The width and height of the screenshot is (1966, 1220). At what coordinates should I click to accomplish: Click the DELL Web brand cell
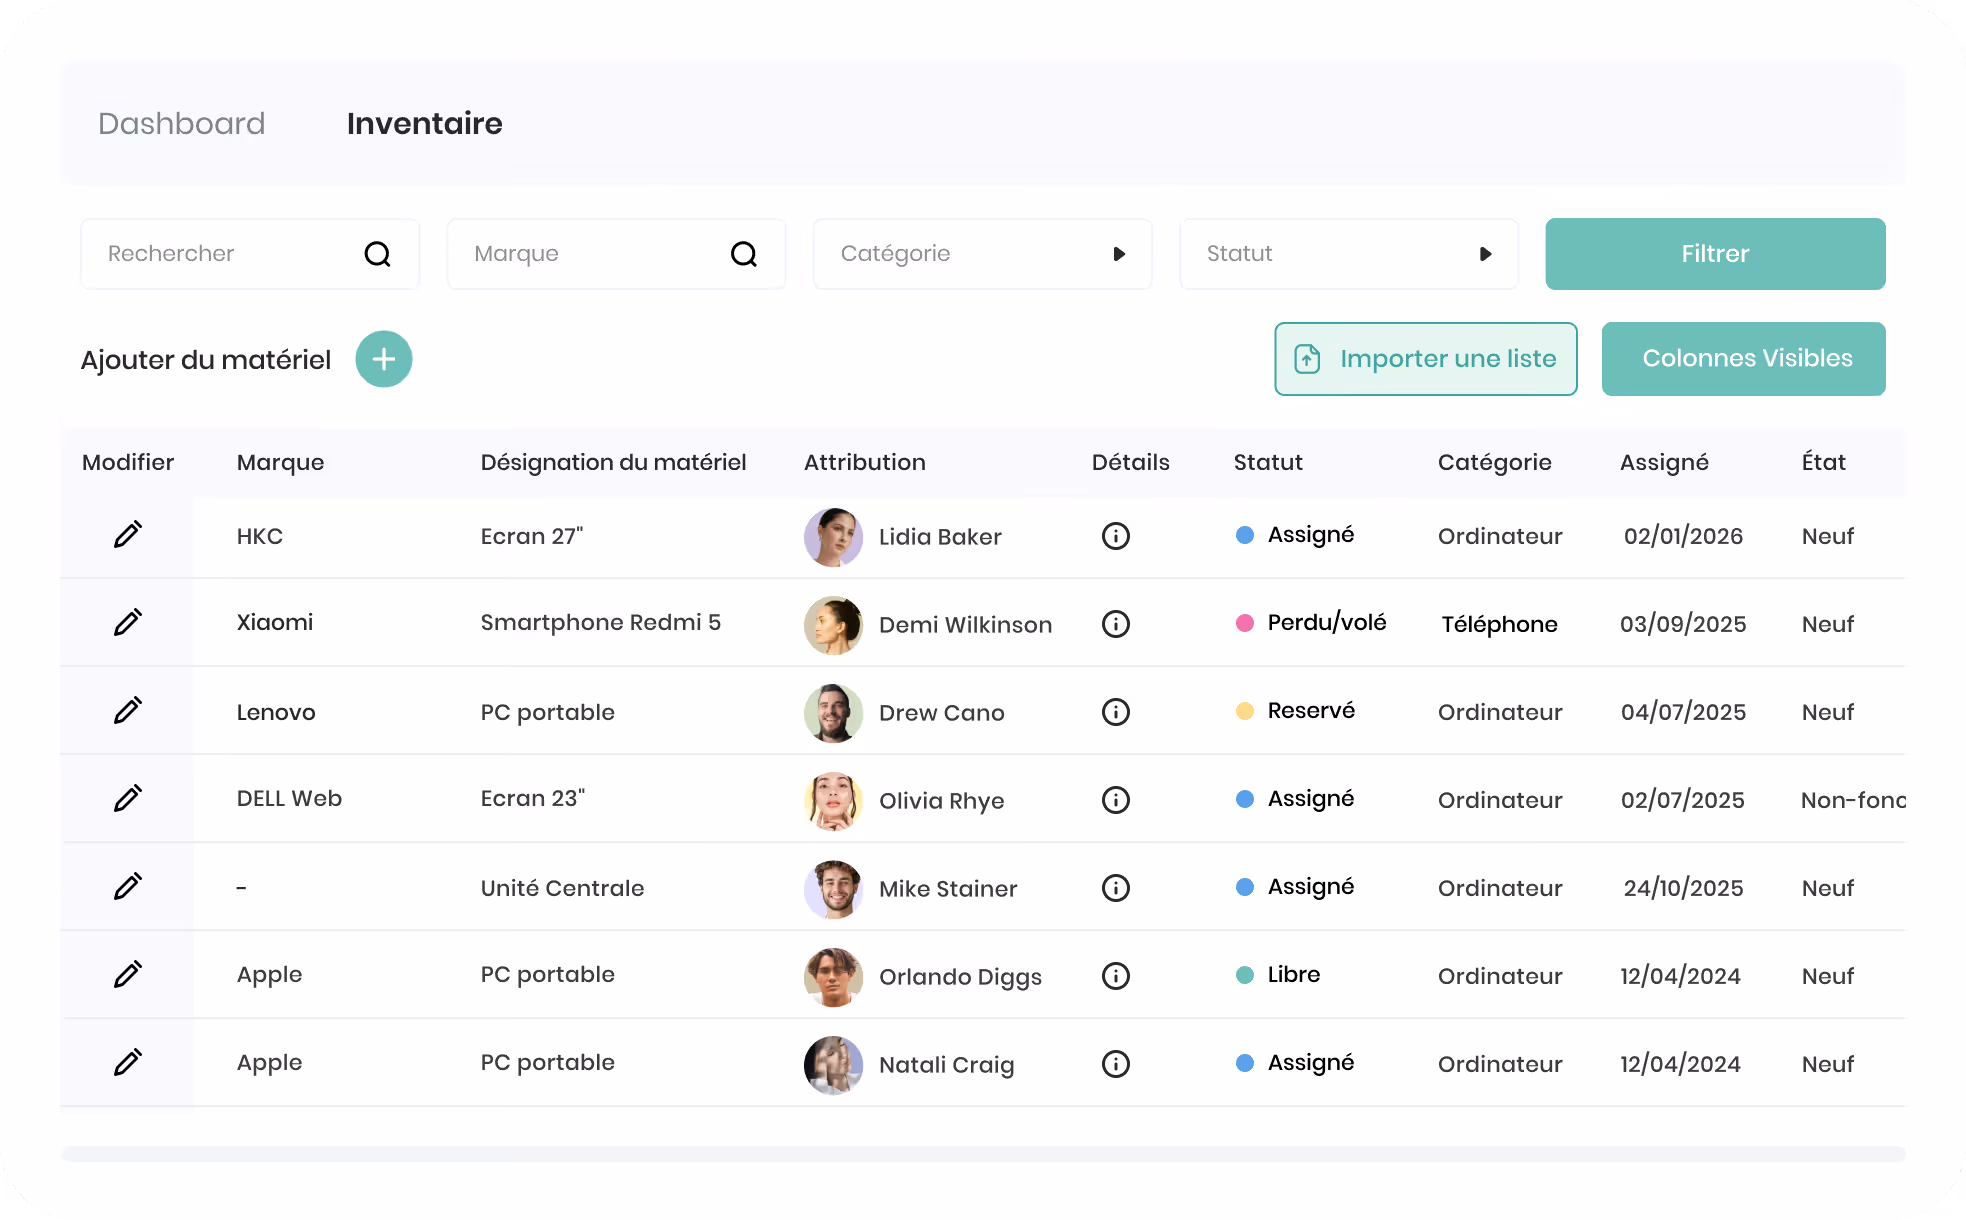click(x=289, y=798)
